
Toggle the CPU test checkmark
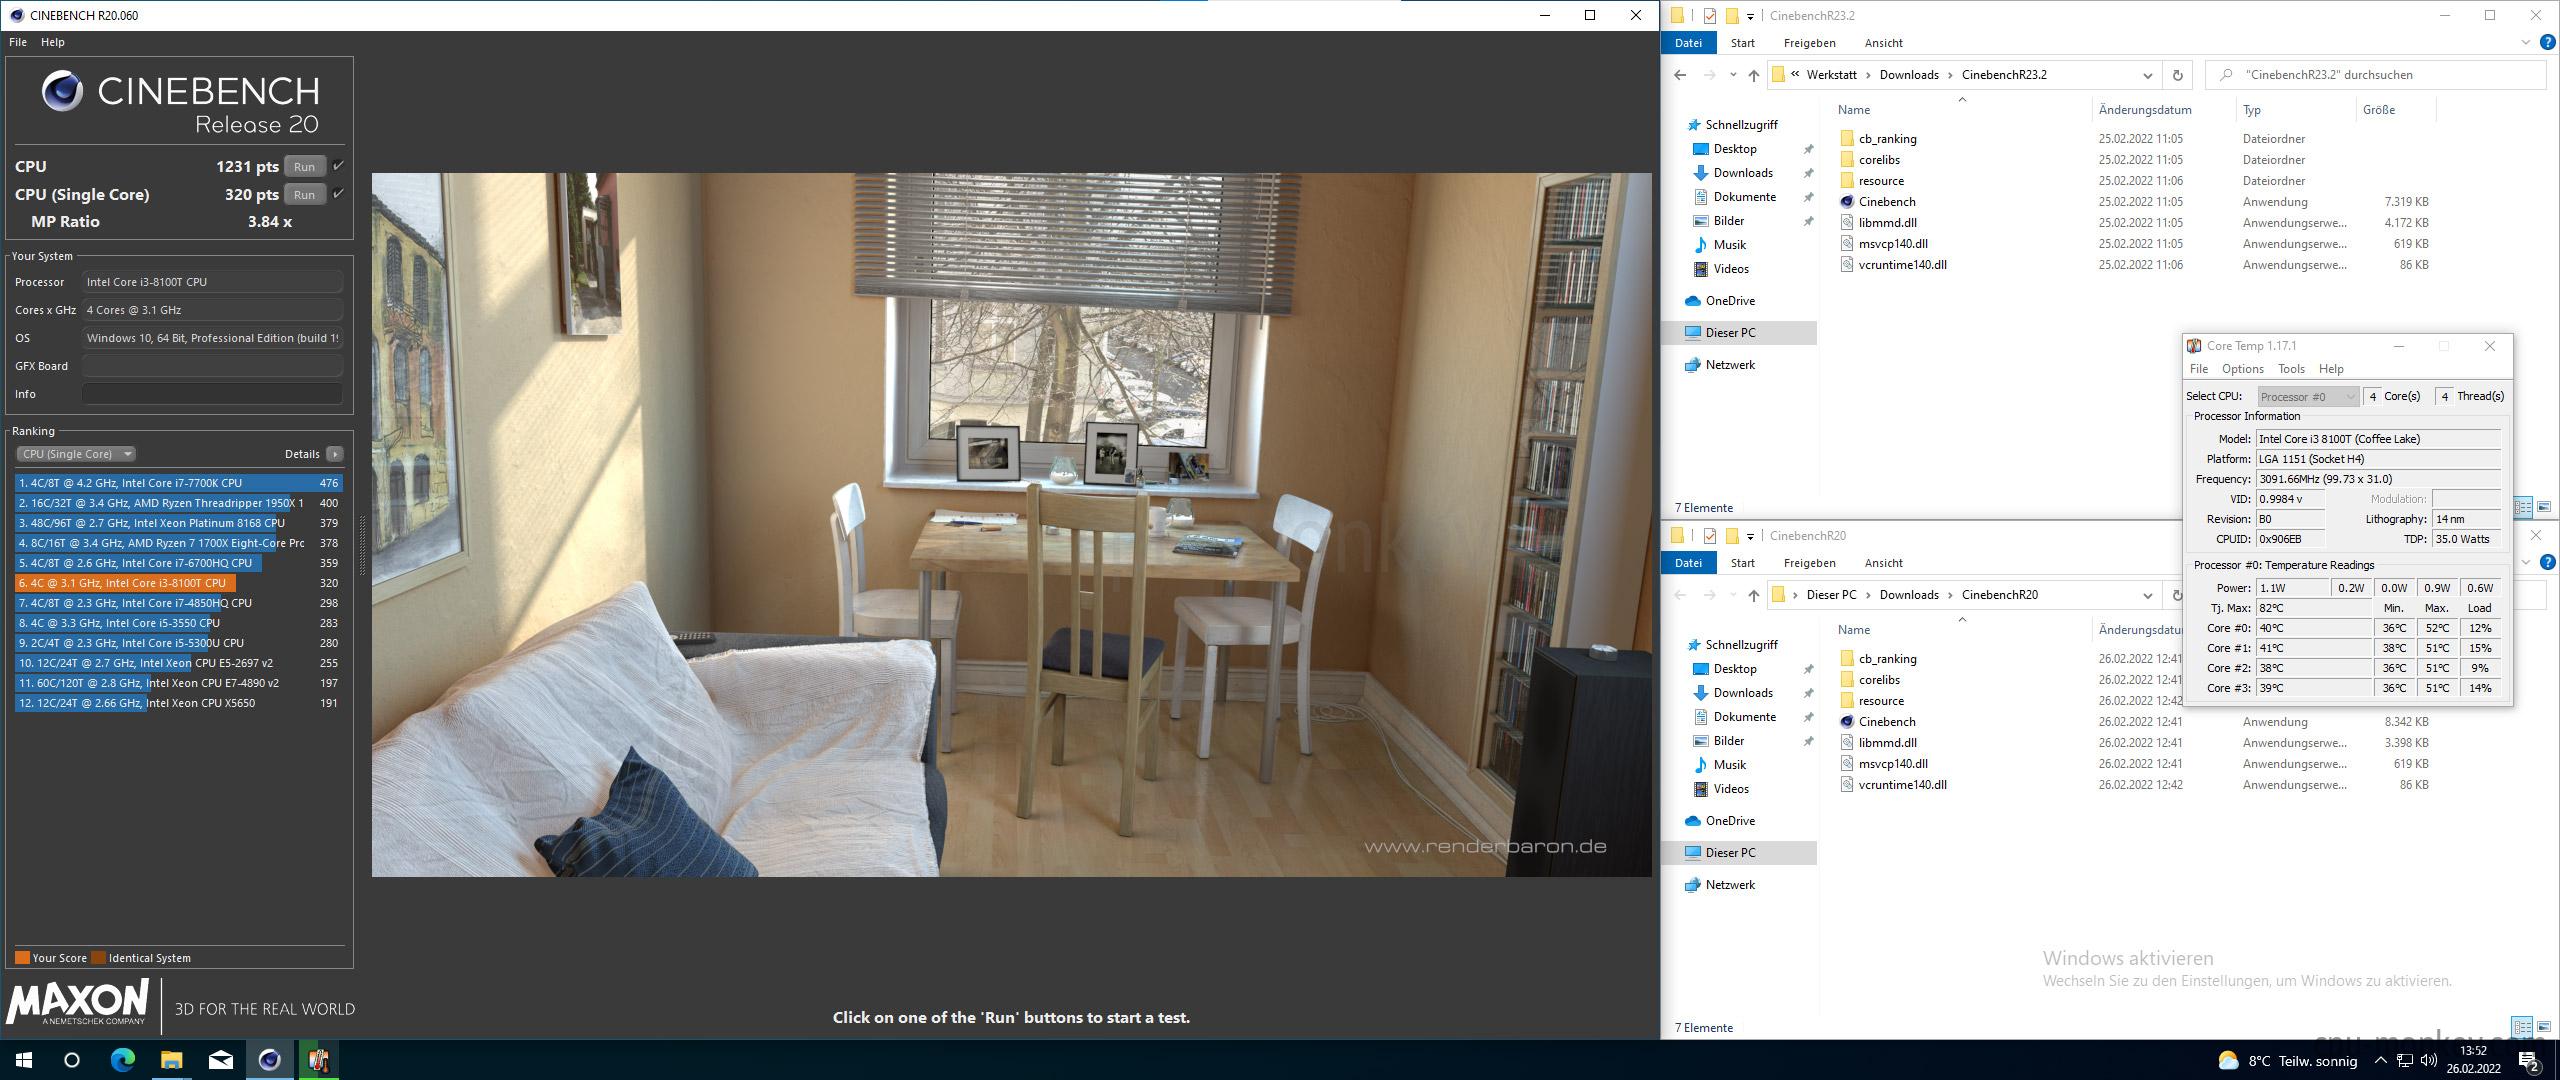[338, 166]
